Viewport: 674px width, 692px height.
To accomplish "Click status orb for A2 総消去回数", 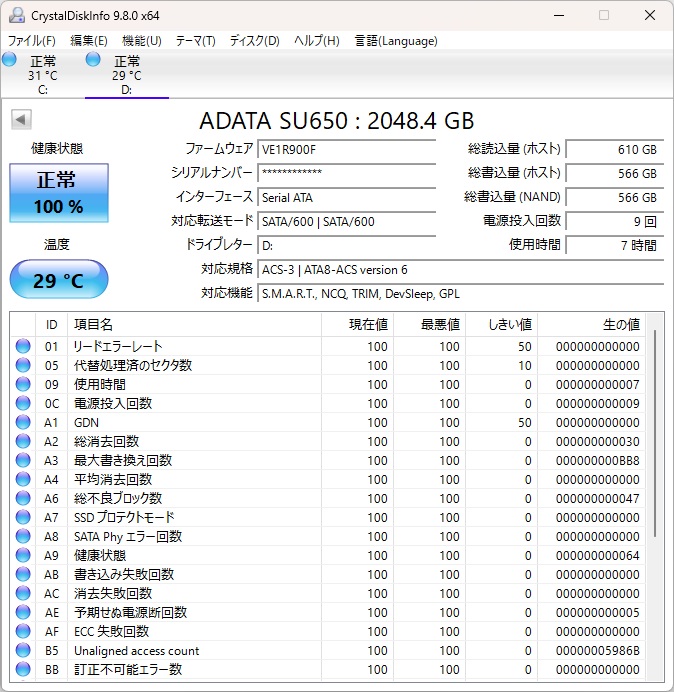I will pos(23,441).
